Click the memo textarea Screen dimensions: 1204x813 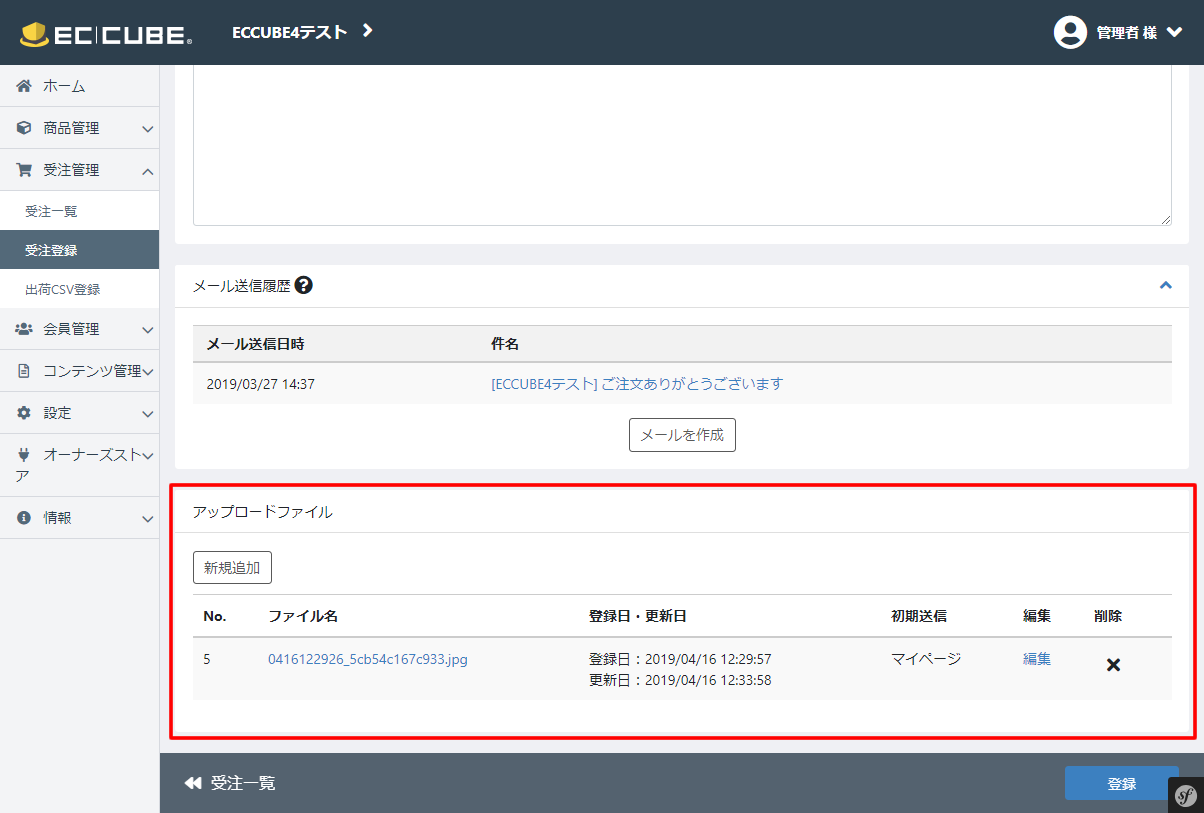682,145
